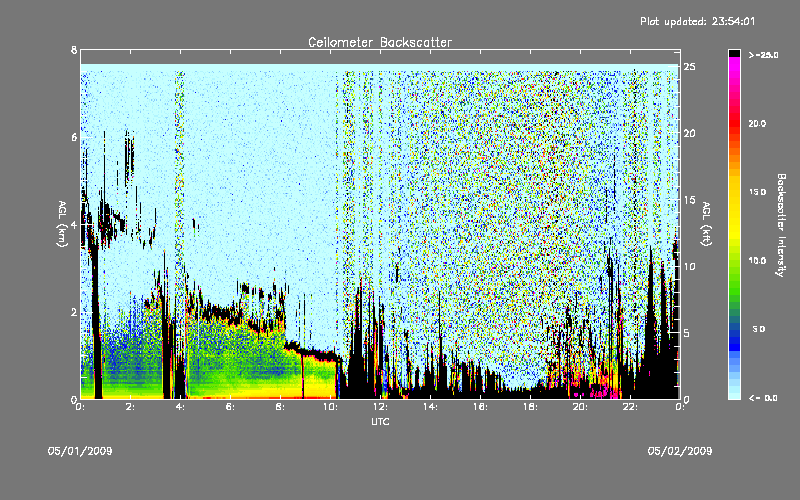Click the '22:' UTC hour tick
Viewport: 800px width, 500px height.
pos(630,407)
